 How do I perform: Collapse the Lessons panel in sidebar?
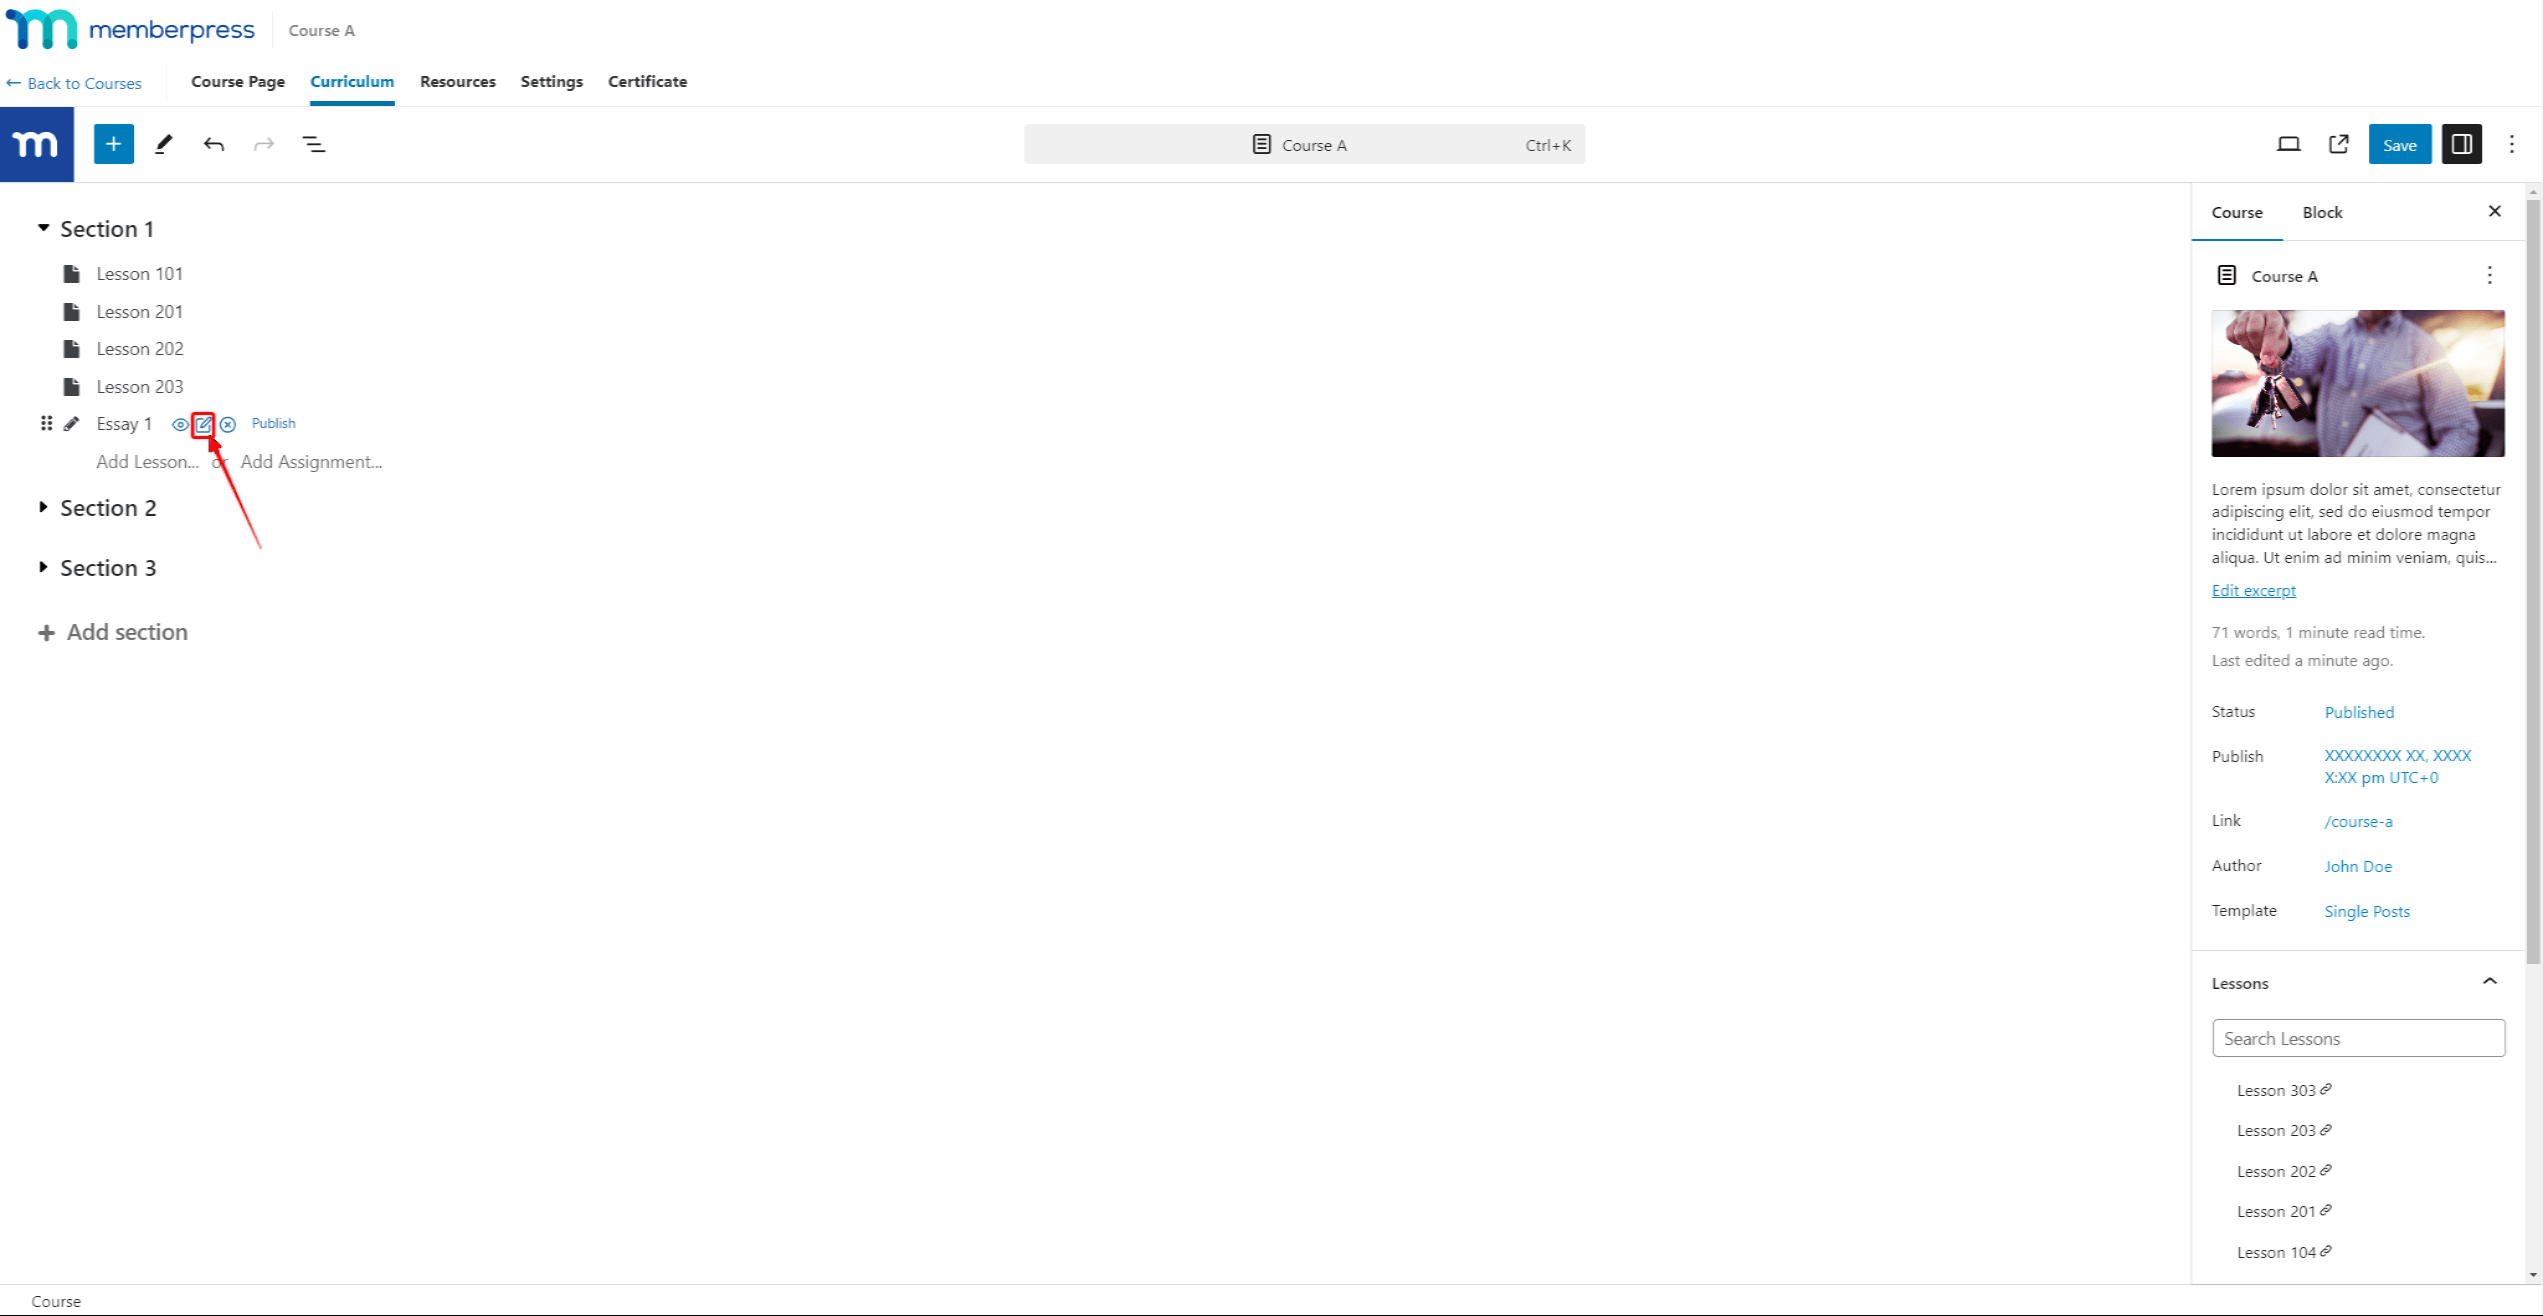[x=2489, y=980]
